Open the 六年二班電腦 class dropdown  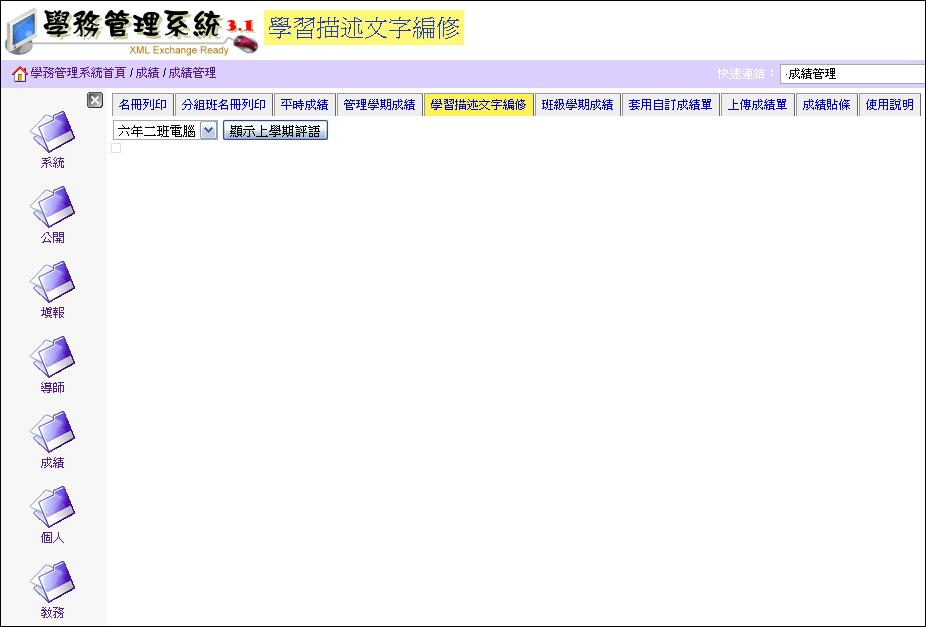165,130
